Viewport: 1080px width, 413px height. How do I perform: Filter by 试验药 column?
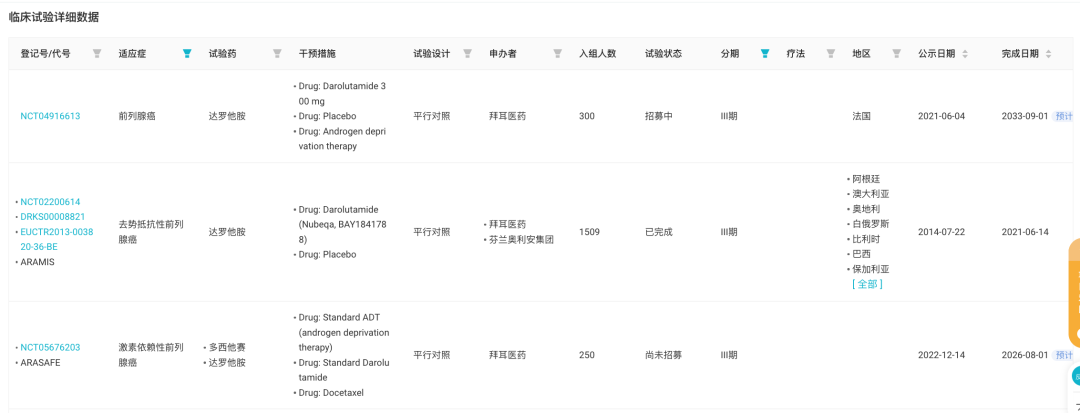(x=277, y=54)
